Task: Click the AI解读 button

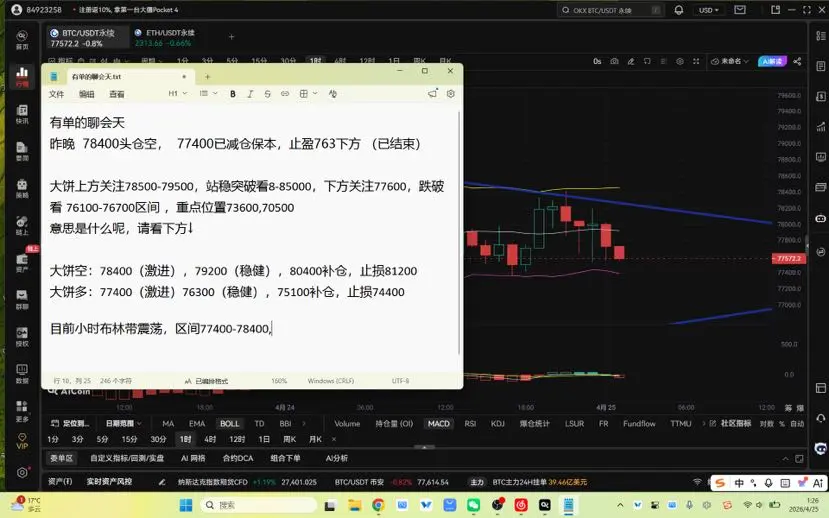Action: [772, 61]
